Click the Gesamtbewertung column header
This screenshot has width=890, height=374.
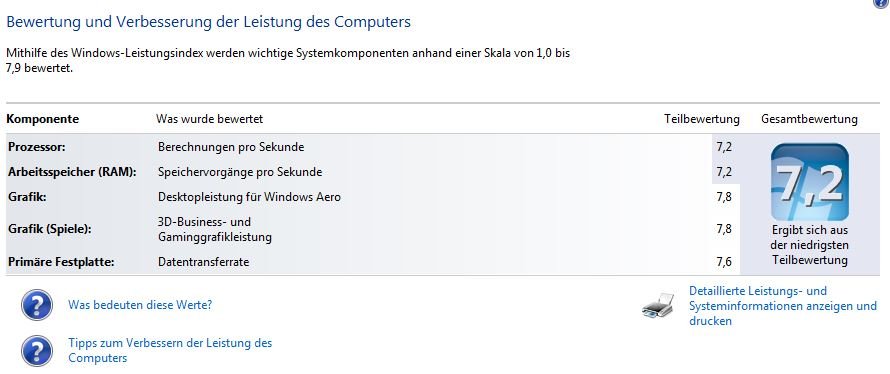pos(809,119)
